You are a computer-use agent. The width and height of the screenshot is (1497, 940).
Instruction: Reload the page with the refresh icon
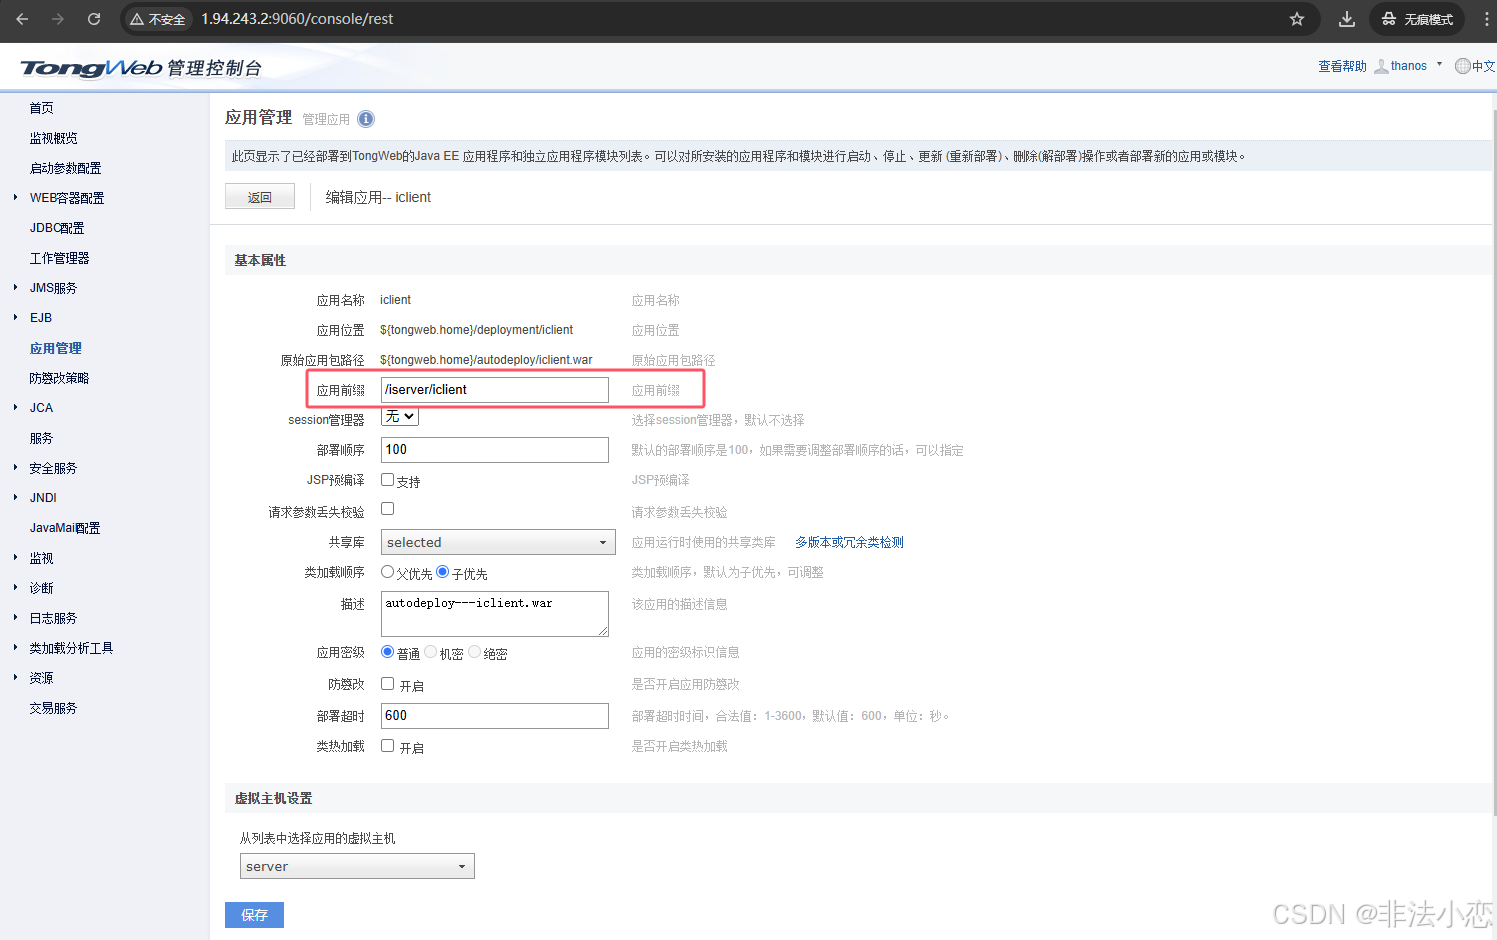coord(94,19)
